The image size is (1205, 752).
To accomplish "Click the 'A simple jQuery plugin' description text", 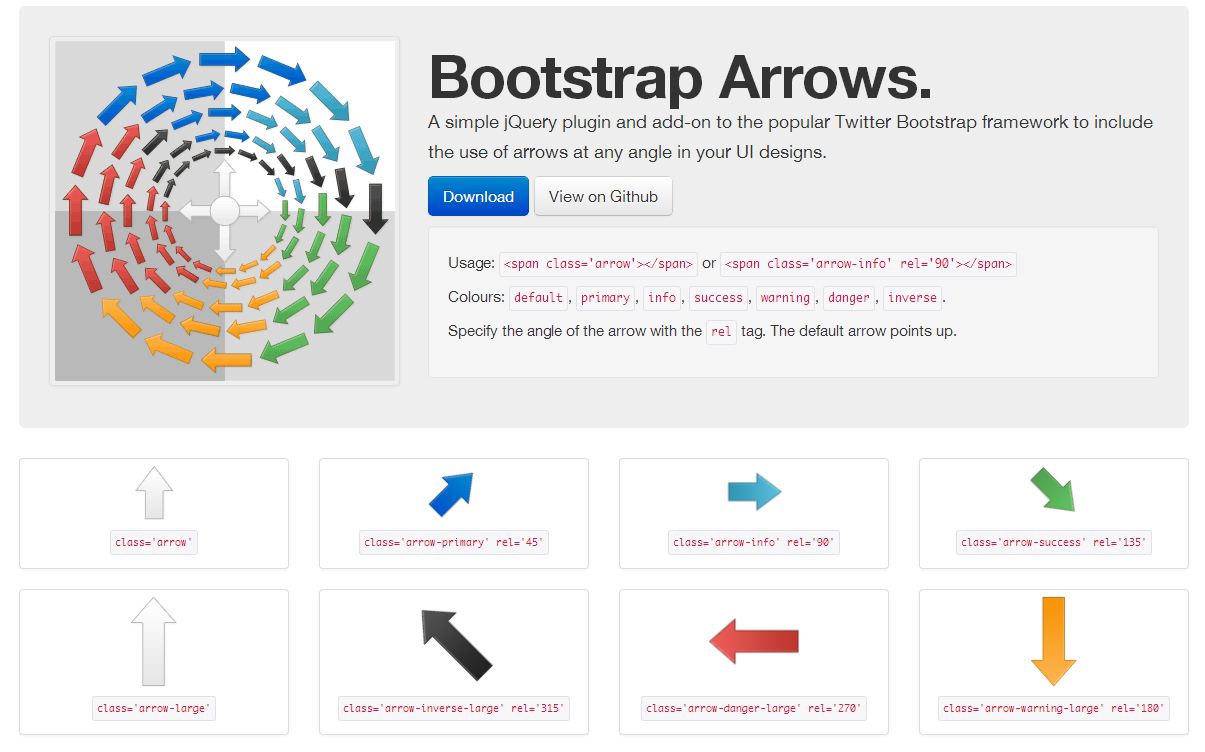I will pos(790,137).
